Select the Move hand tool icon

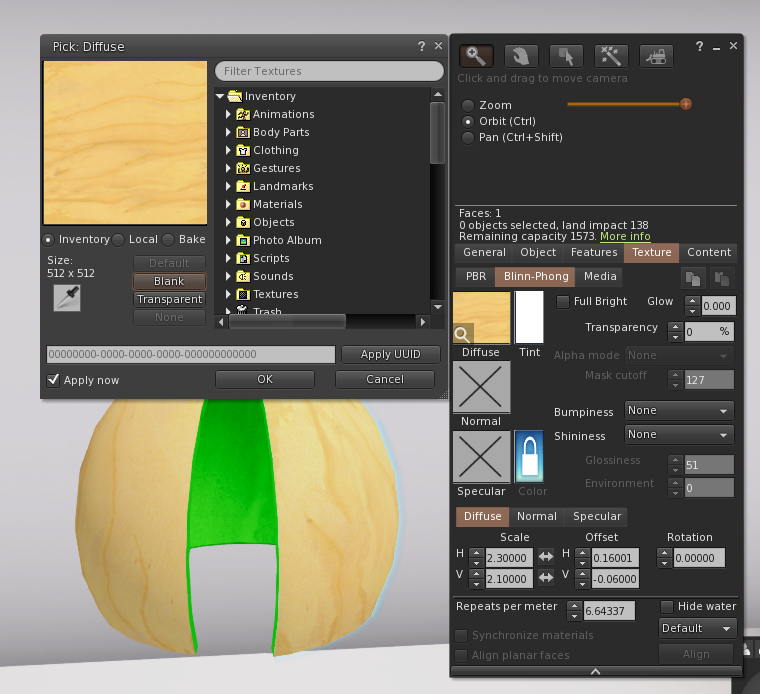[520, 56]
